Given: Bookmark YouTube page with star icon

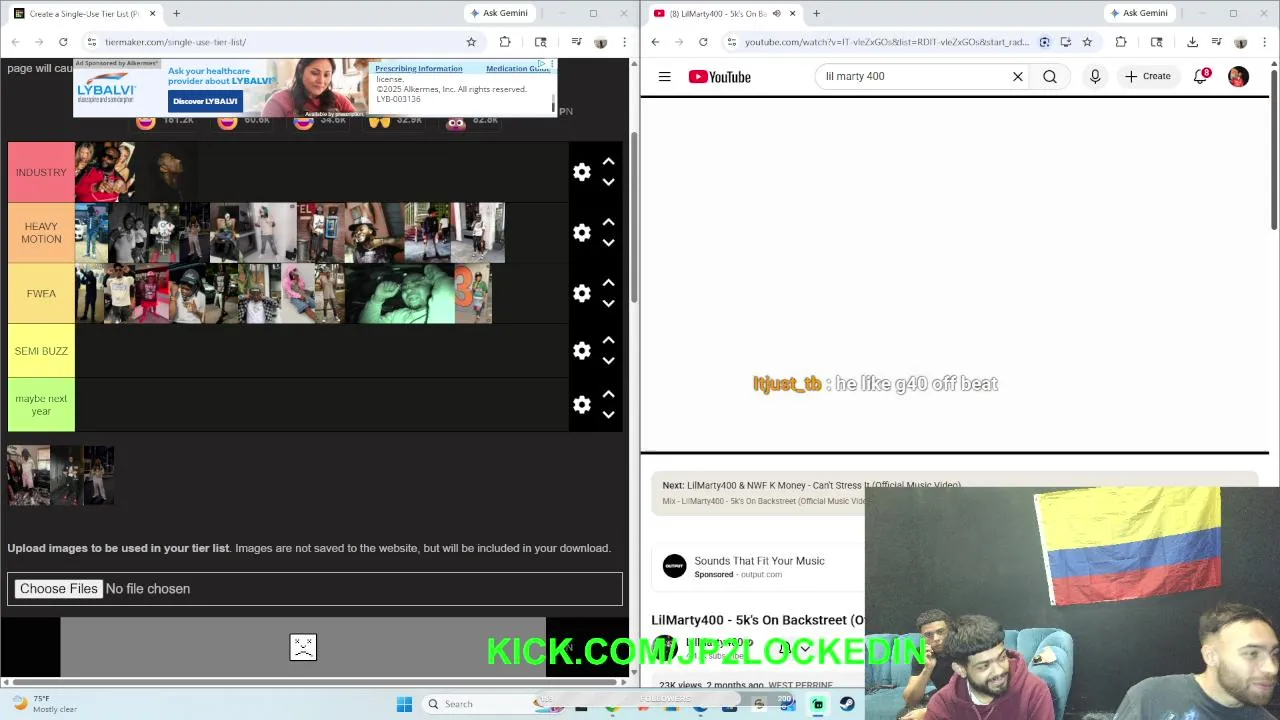Looking at the screenshot, I should [1087, 42].
